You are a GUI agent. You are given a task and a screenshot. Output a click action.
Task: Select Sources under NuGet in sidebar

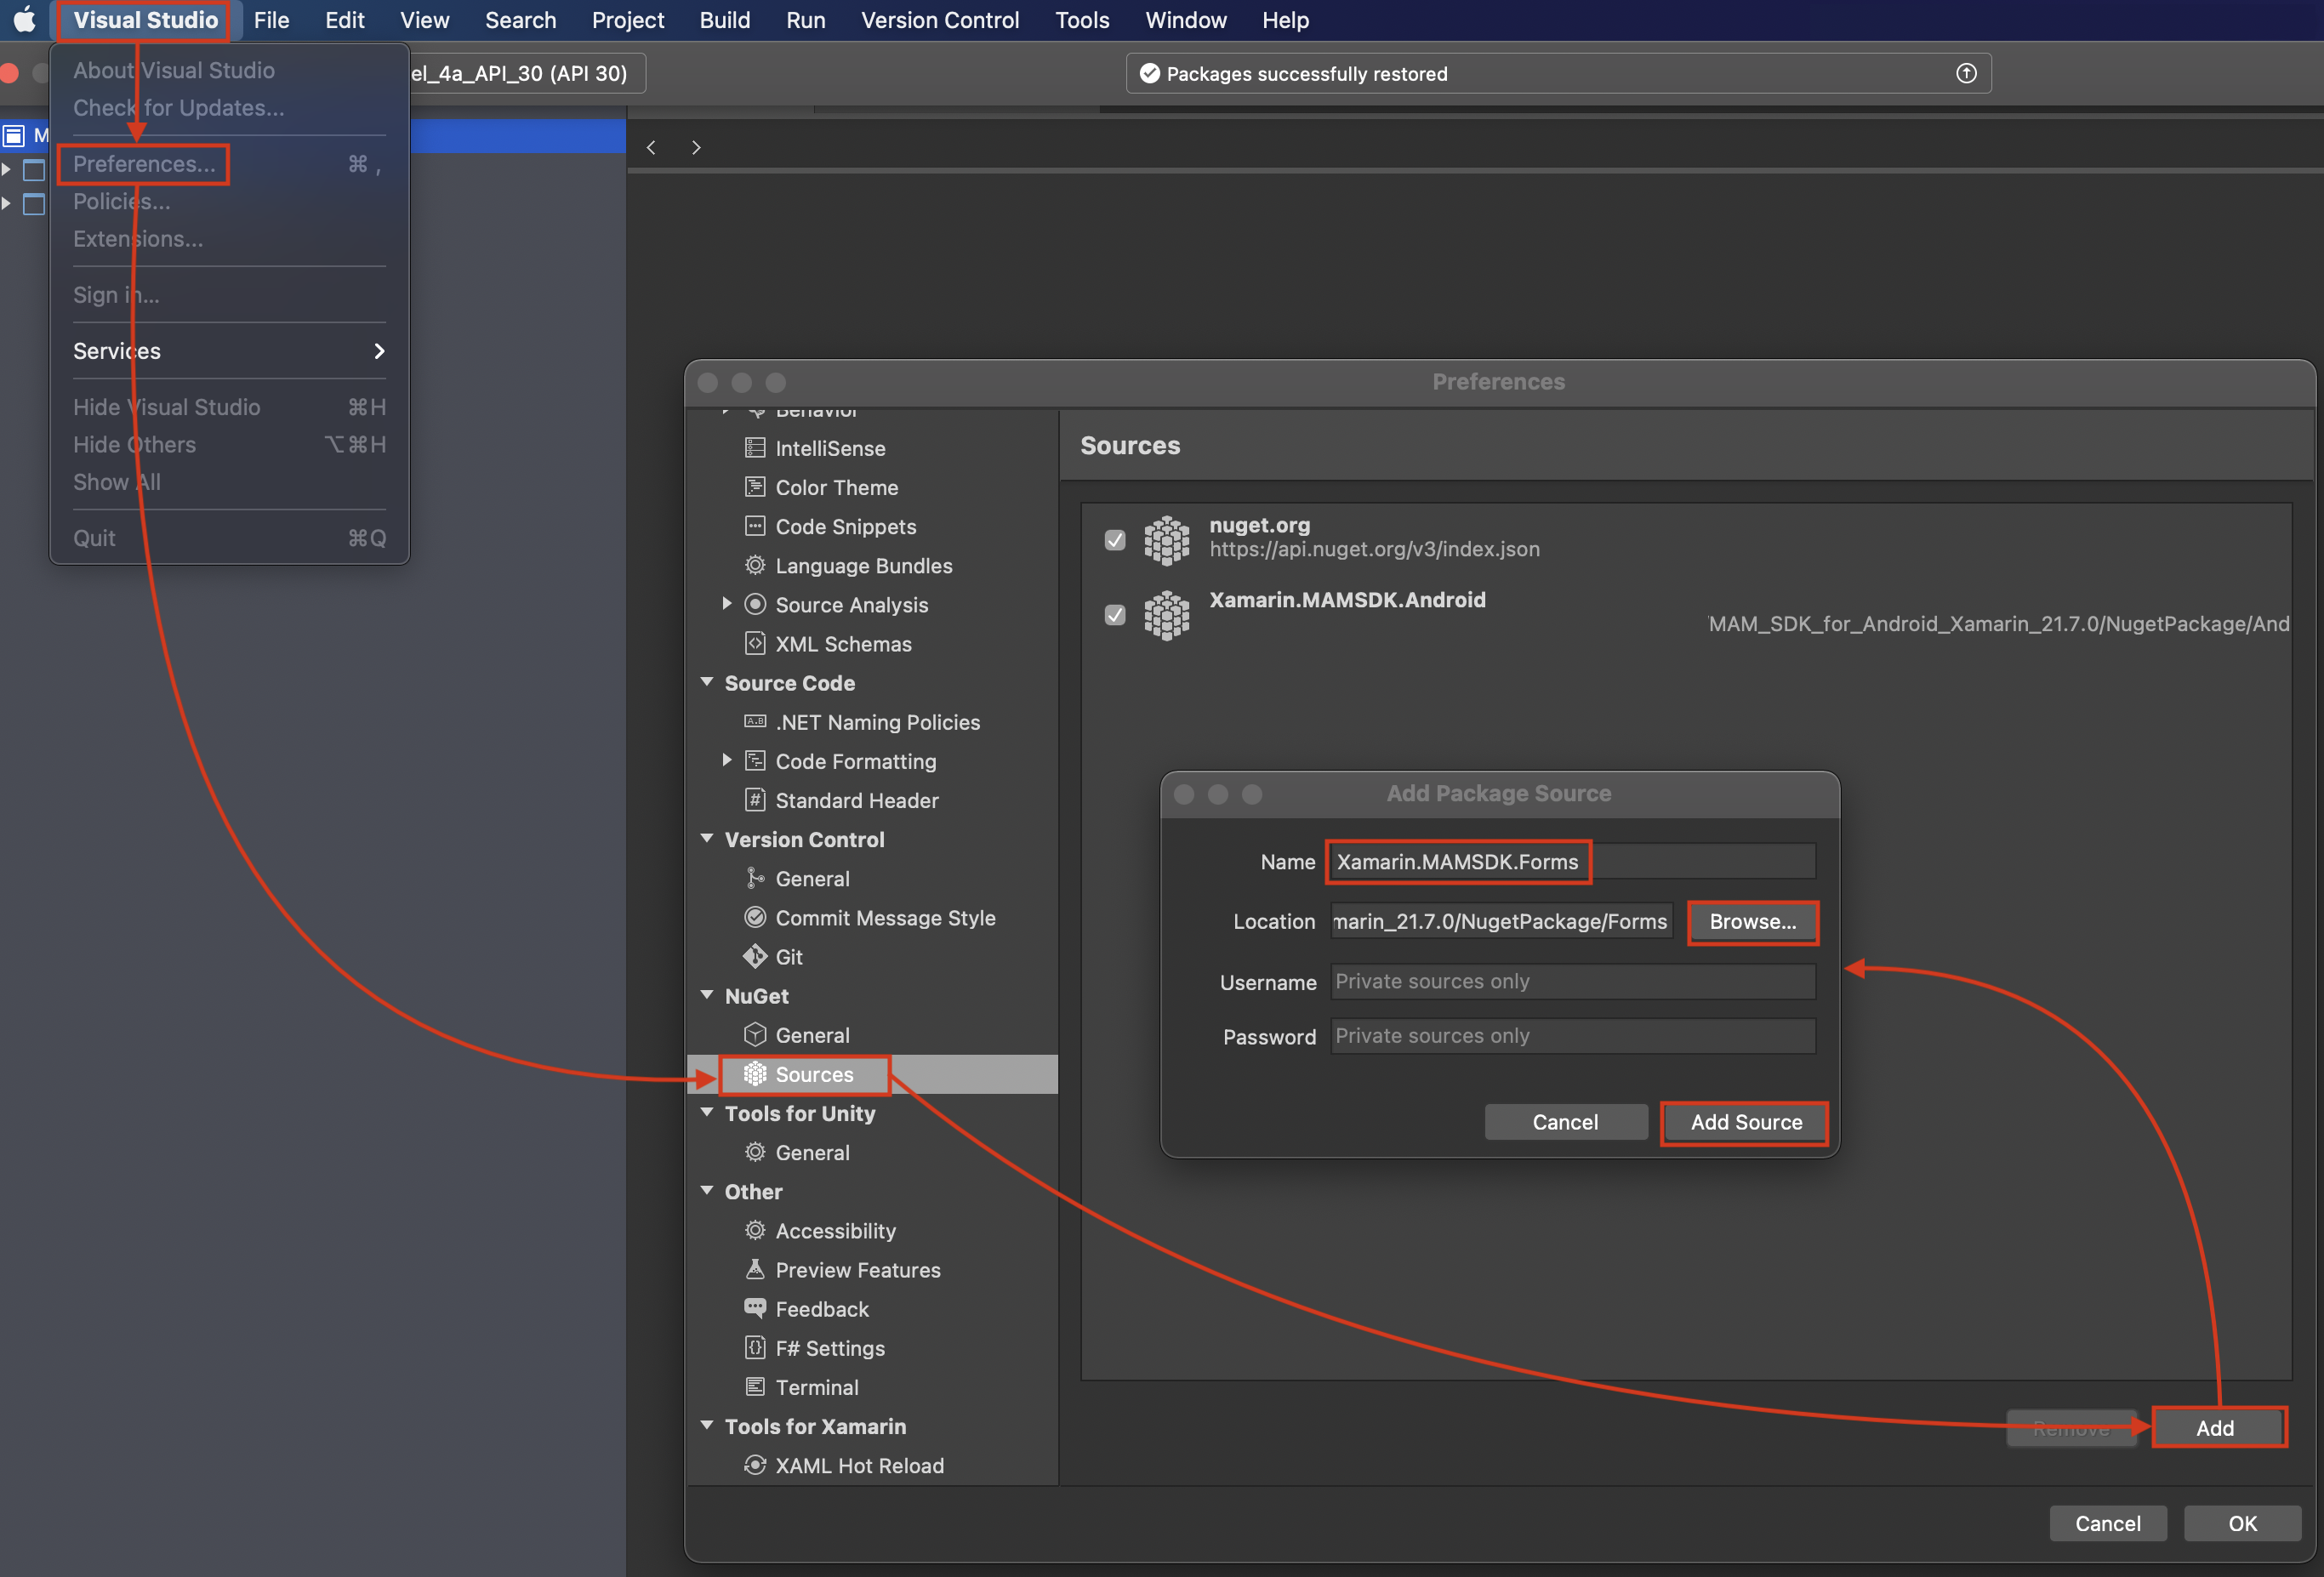(814, 1074)
